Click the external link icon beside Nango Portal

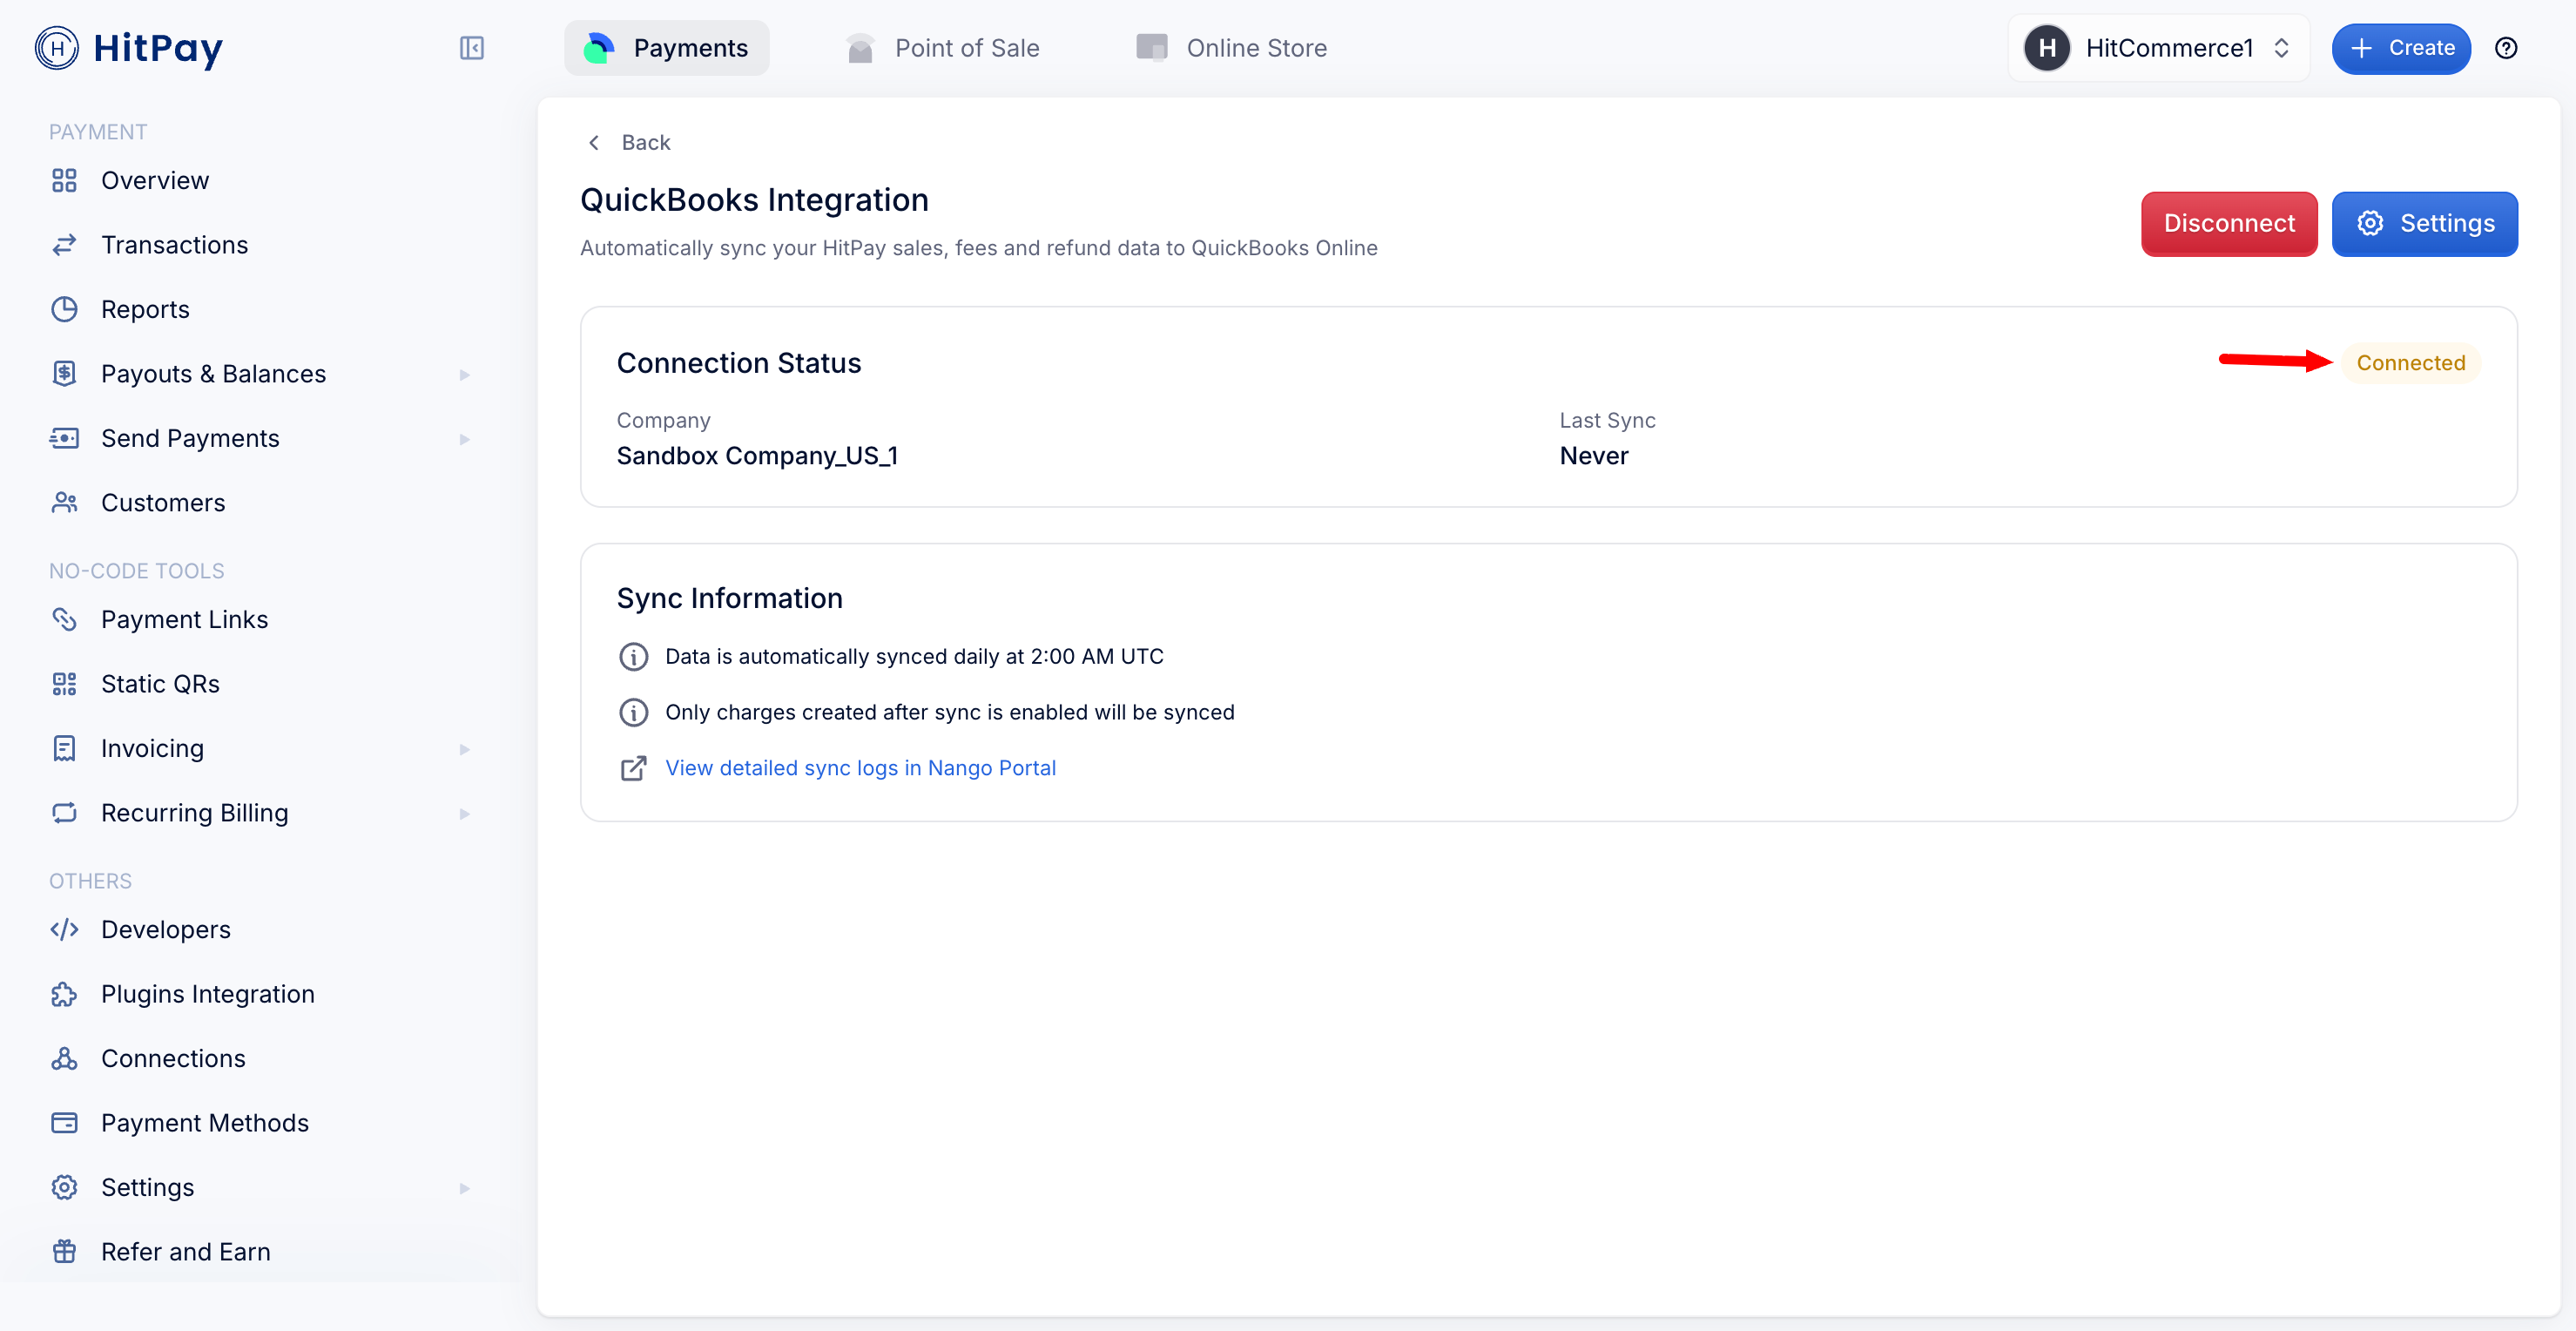click(x=633, y=768)
